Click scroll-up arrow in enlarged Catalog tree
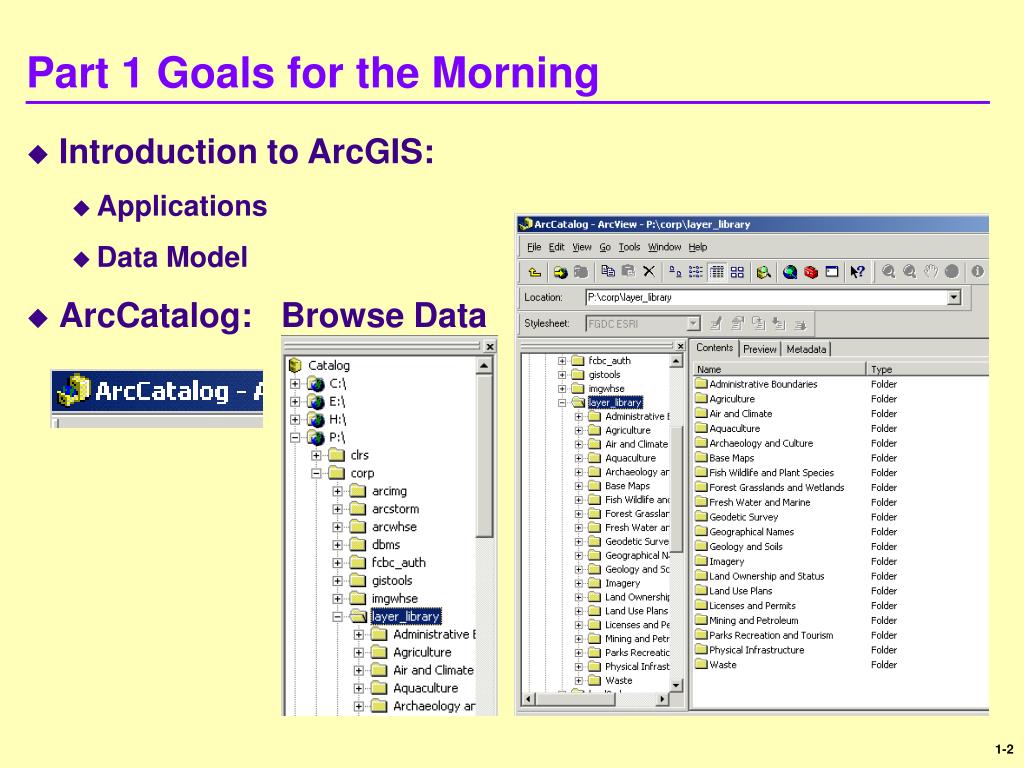The width and height of the screenshot is (1024, 768). [x=484, y=366]
